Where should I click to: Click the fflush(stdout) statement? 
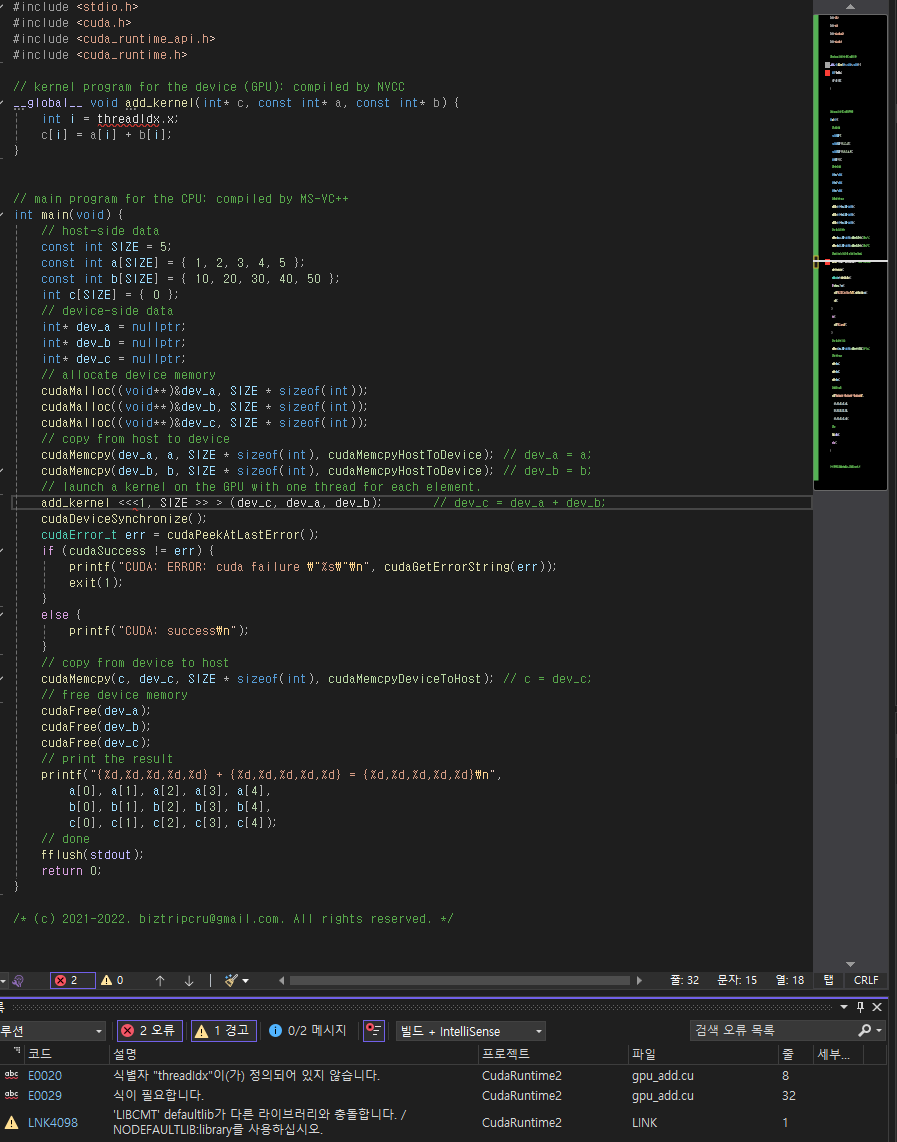tap(92, 854)
